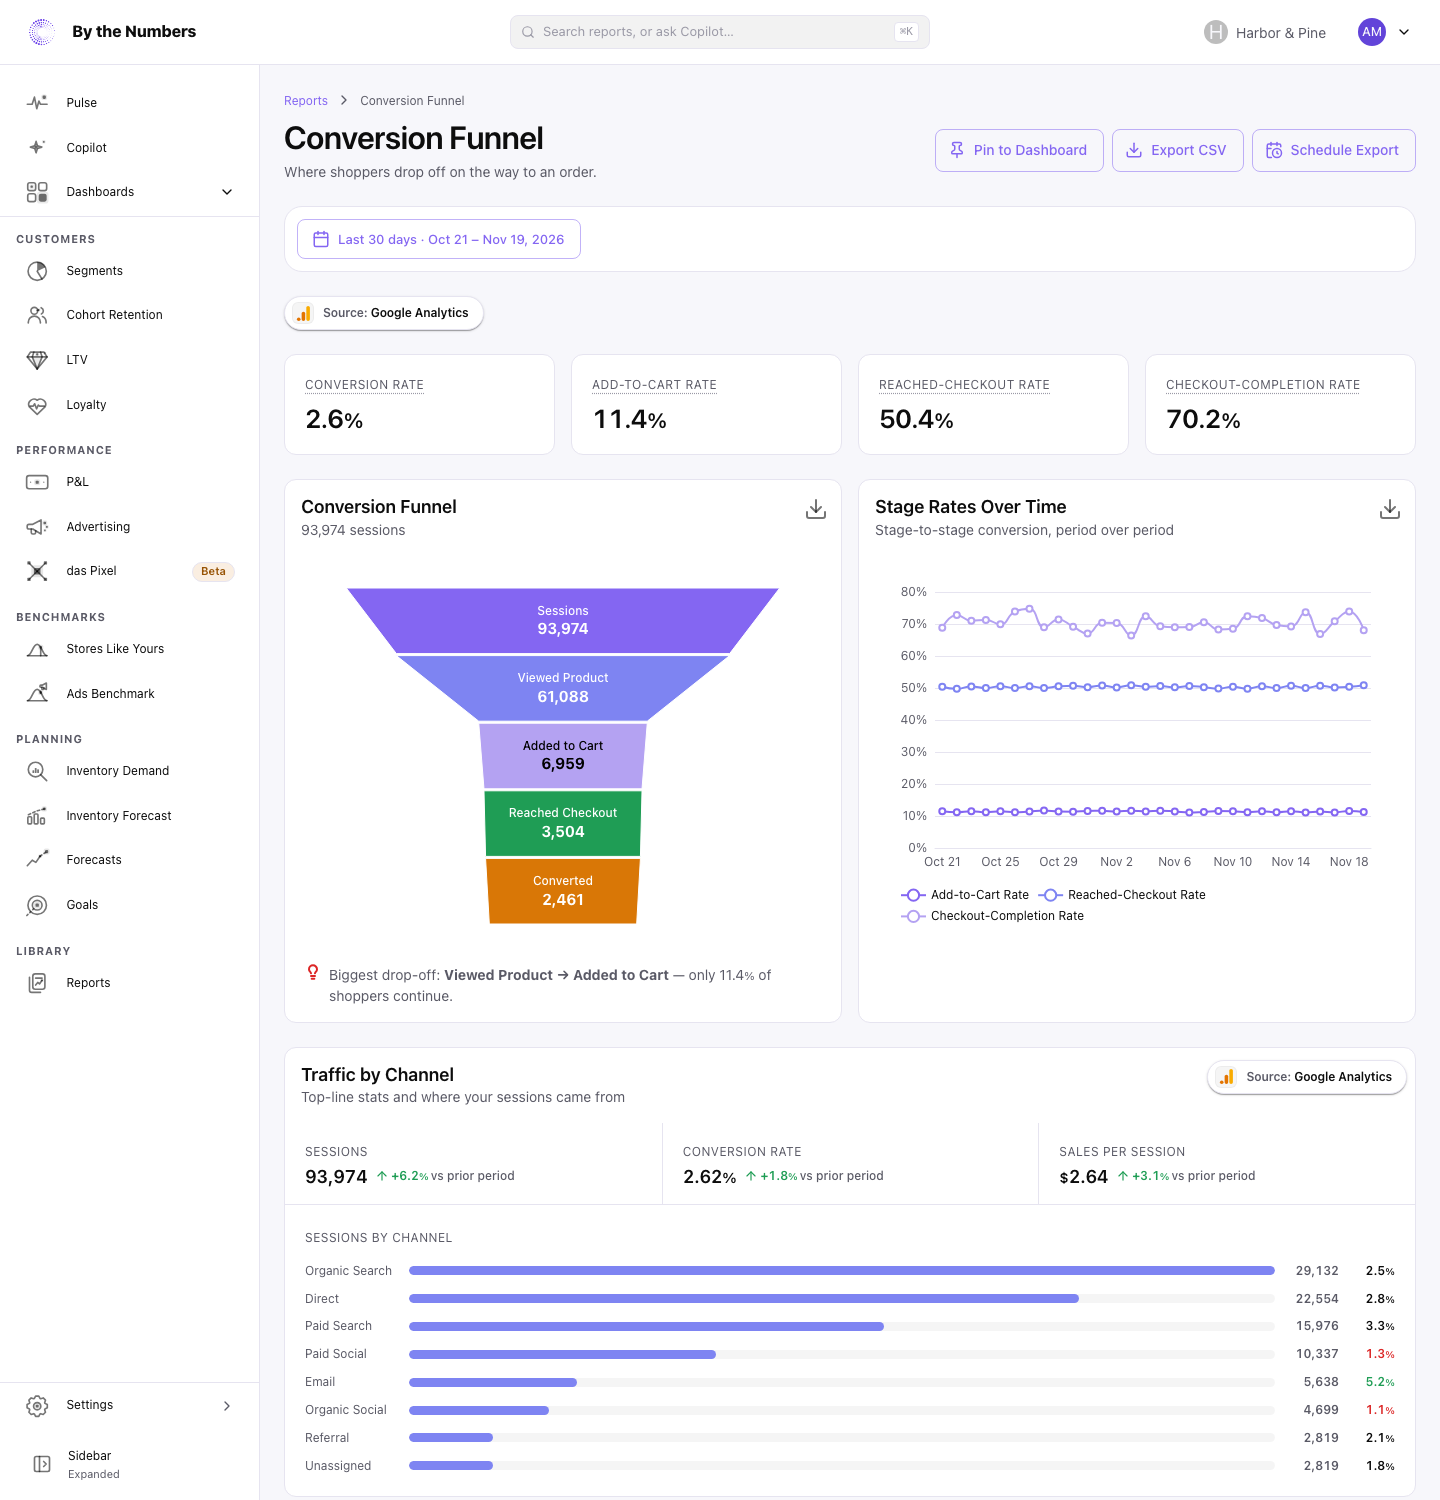The height and width of the screenshot is (1500, 1440).
Task: Click the Added to Cart funnel segment
Action: pos(563,756)
